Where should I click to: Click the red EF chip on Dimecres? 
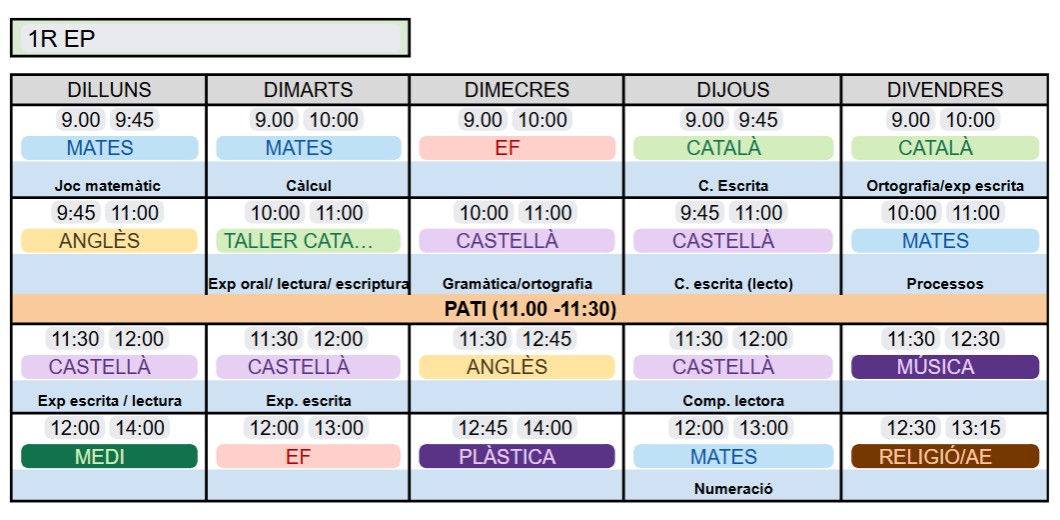(516, 148)
